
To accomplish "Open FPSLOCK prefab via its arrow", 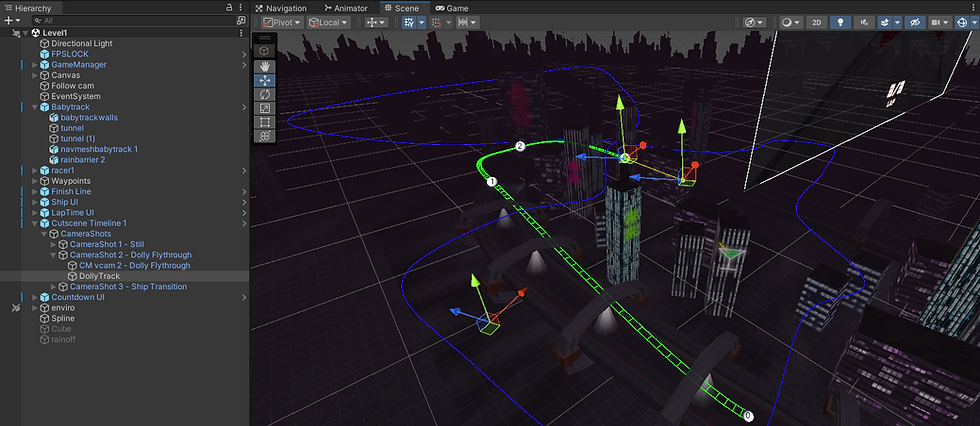I will click(244, 54).
